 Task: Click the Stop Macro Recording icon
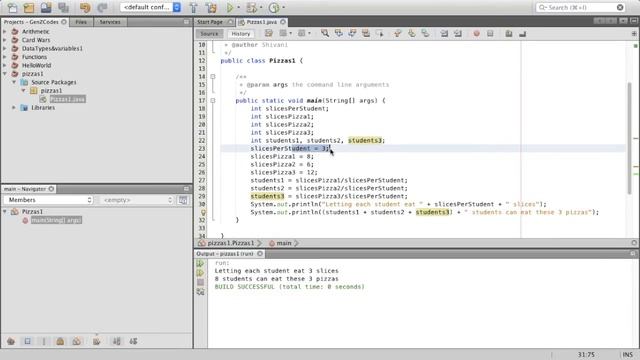coord(490,34)
